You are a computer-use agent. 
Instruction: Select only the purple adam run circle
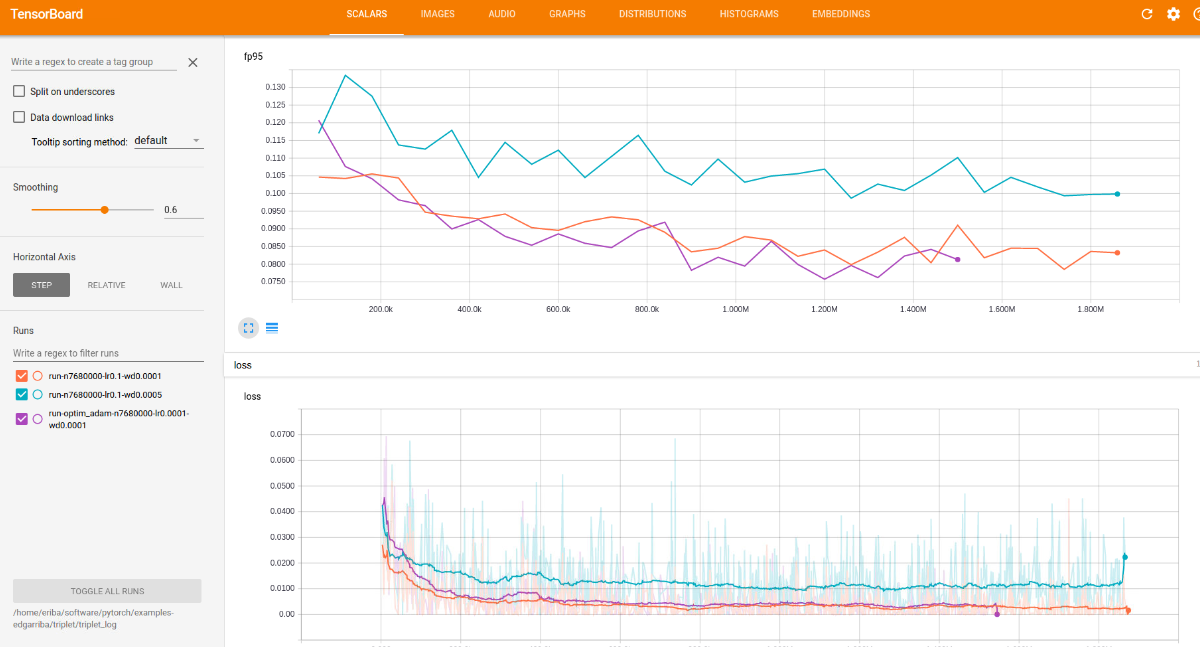tap(37, 419)
